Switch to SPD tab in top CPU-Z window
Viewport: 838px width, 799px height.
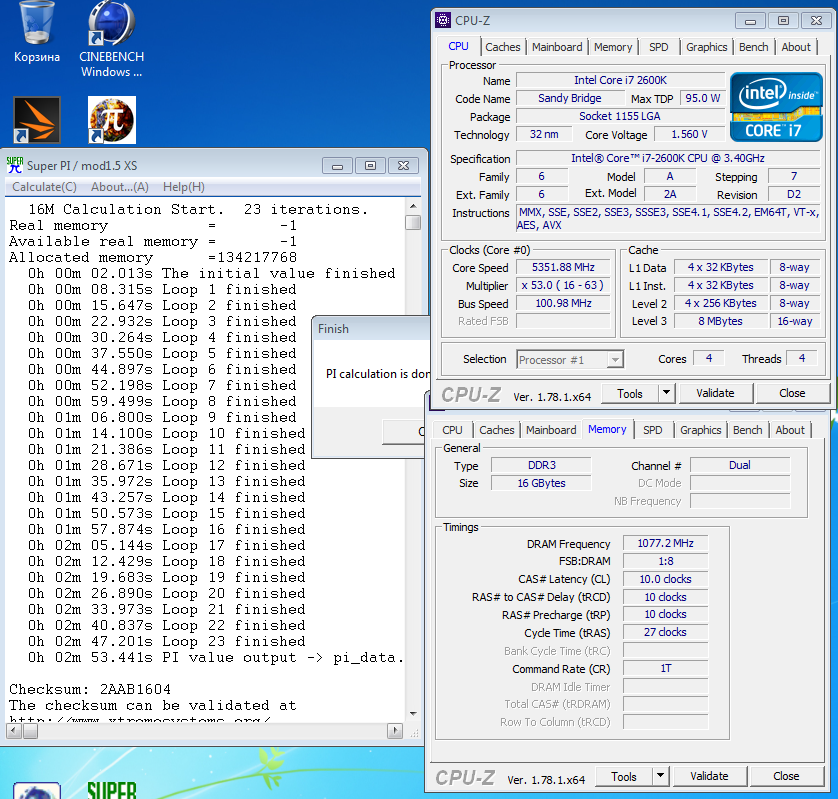pyautogui.click(x=658, y=47)
